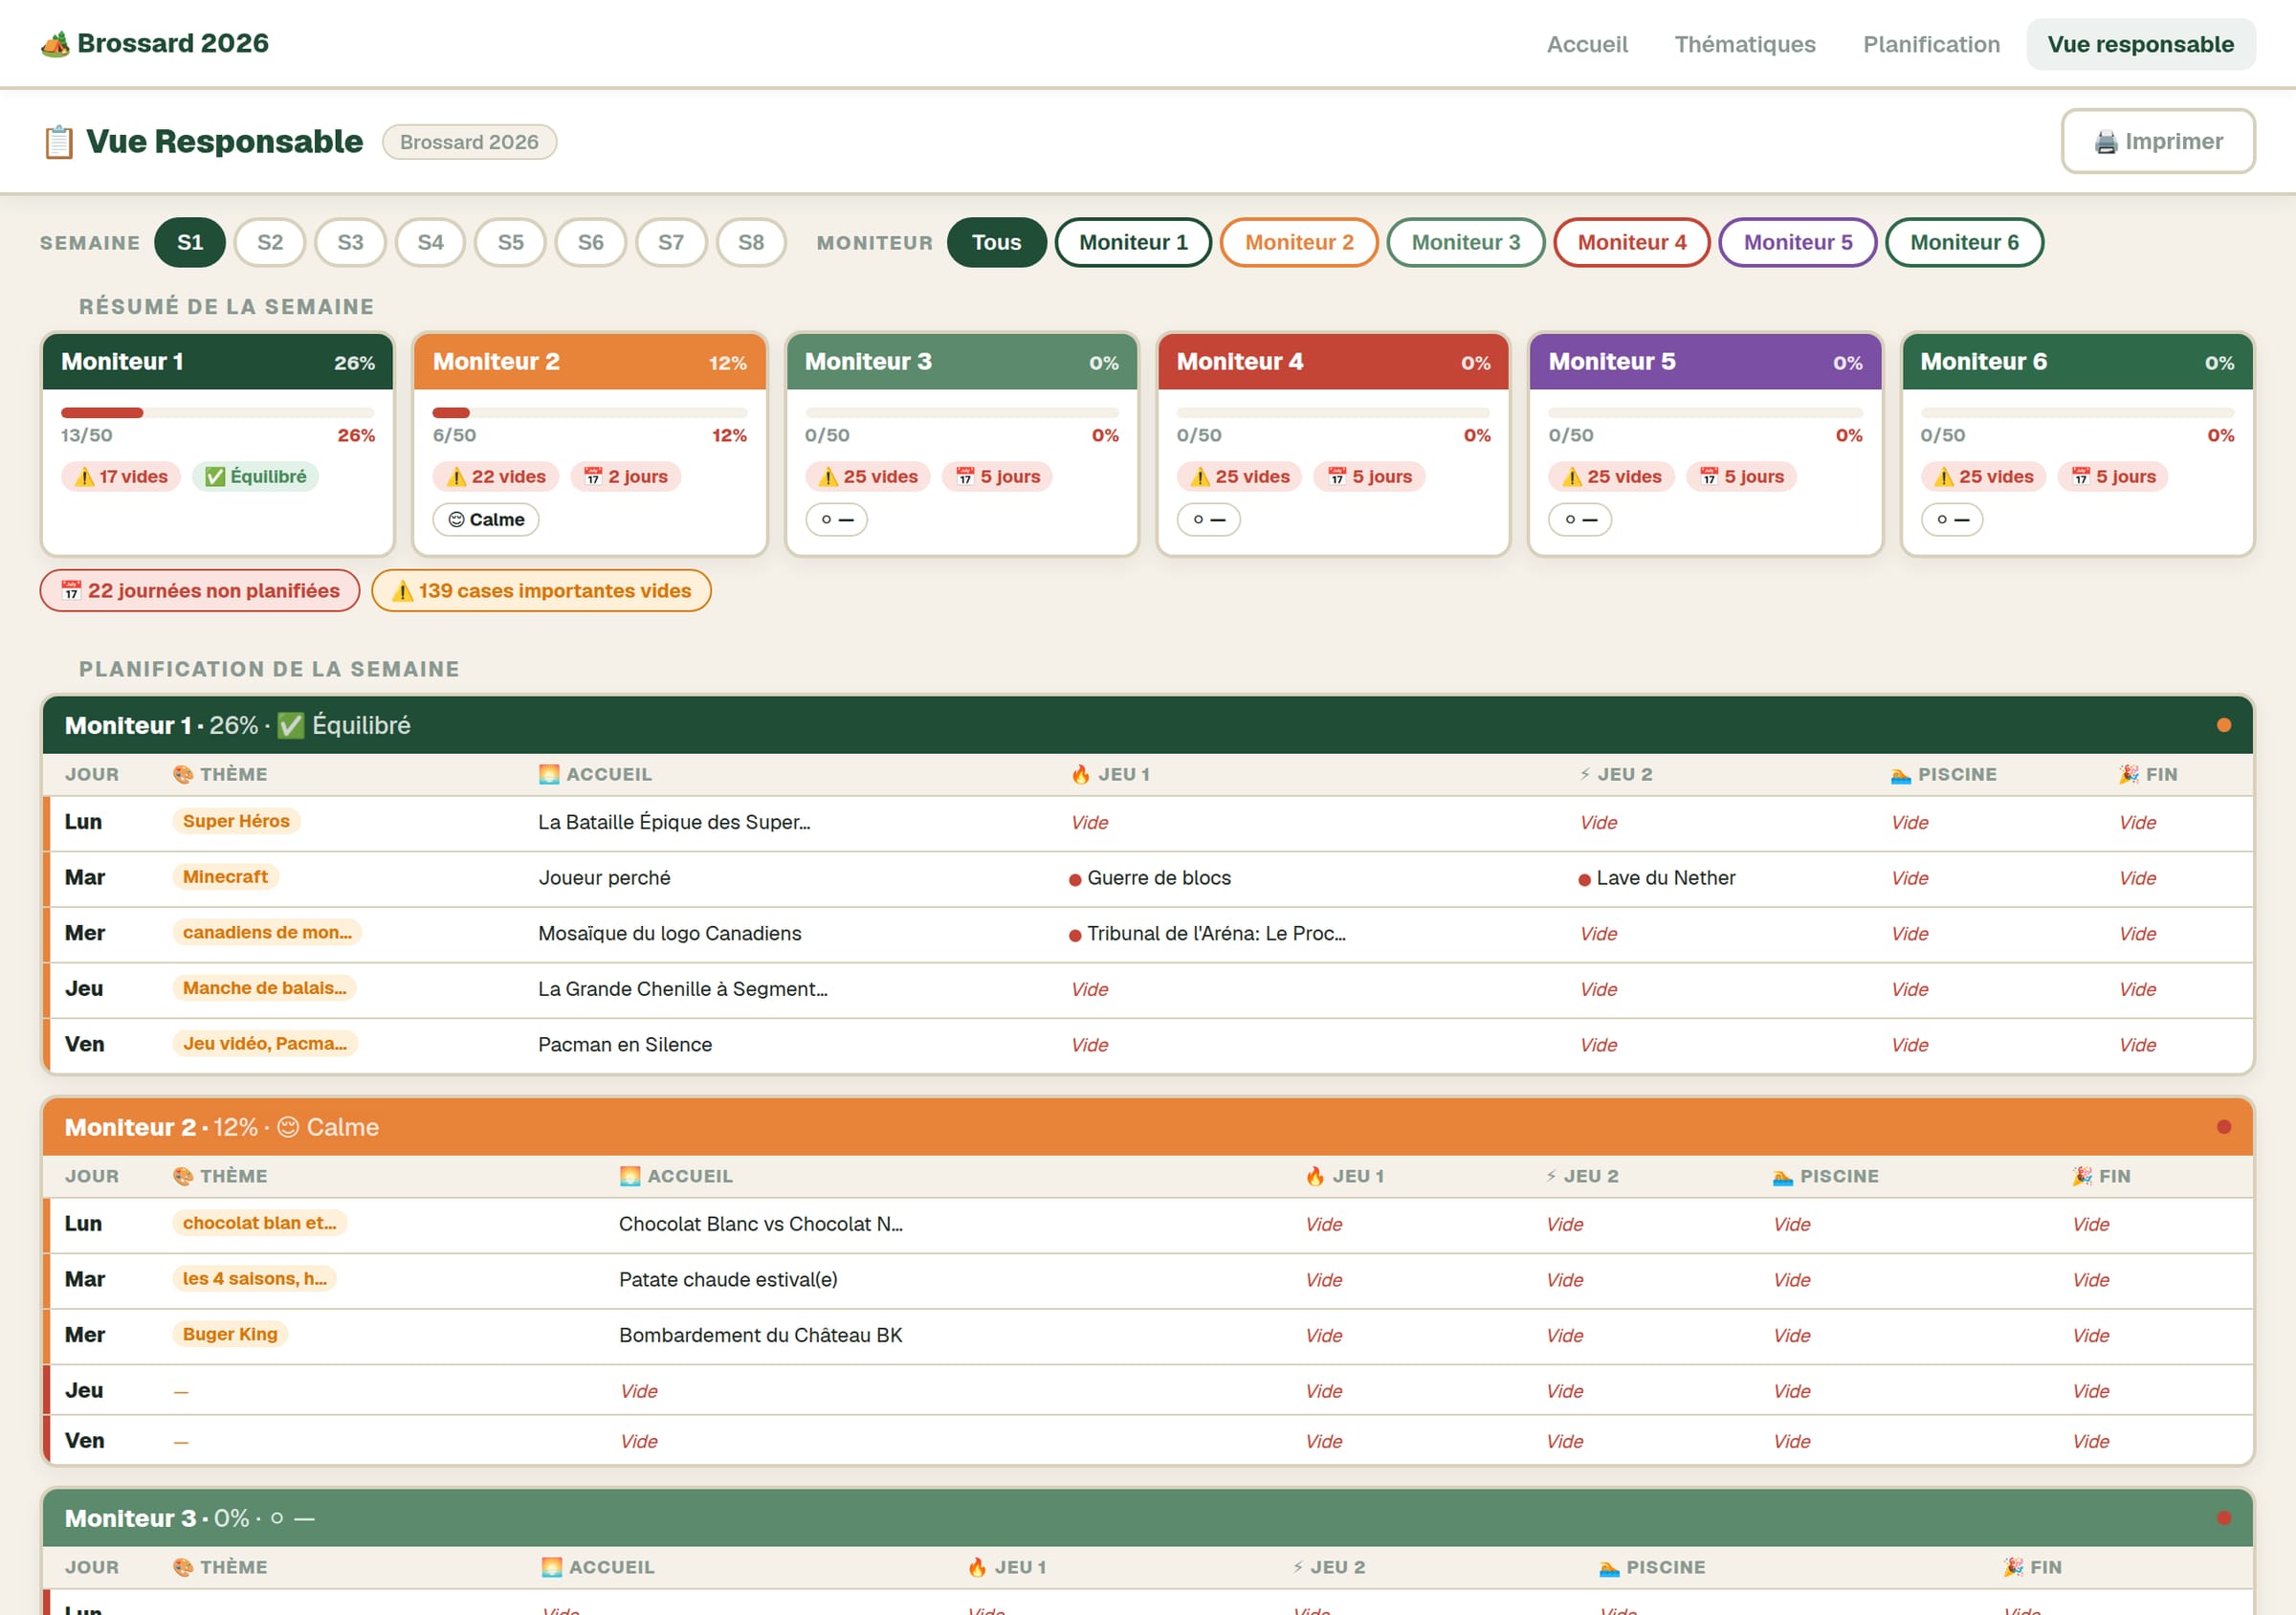The width and height of the screenshot is (2296, 1615).
Task: Select week S8 filter
Action: click(x=751, y=243)
